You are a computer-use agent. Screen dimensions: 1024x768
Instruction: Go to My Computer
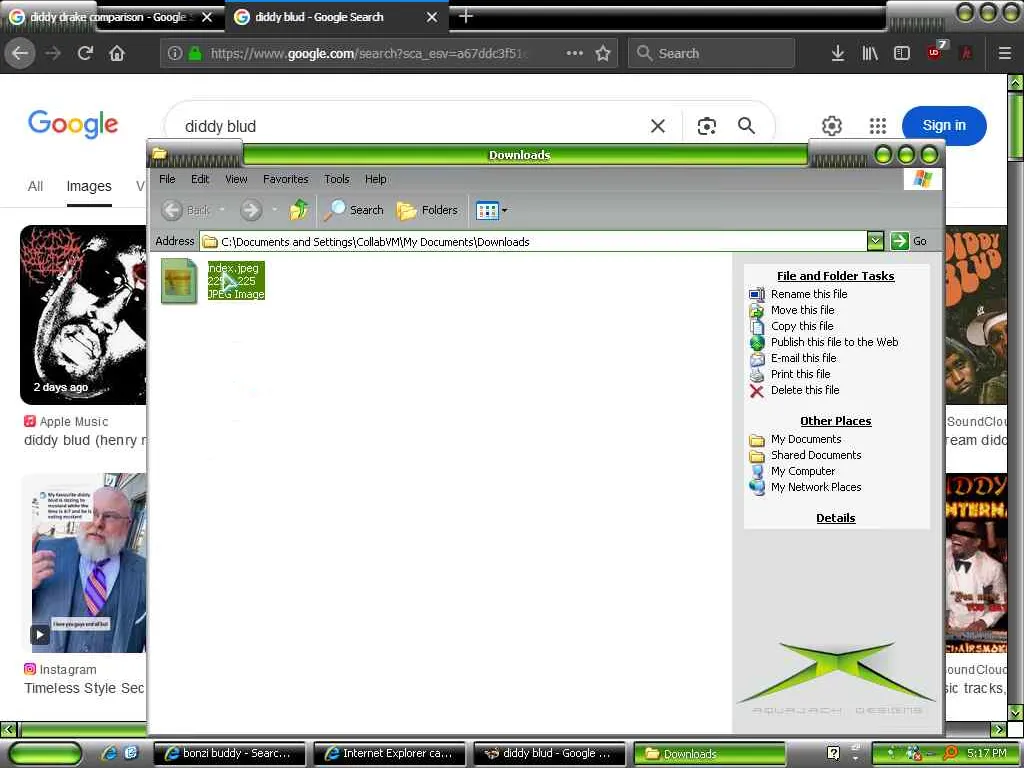pyautogui.click(x=803, y=471)
